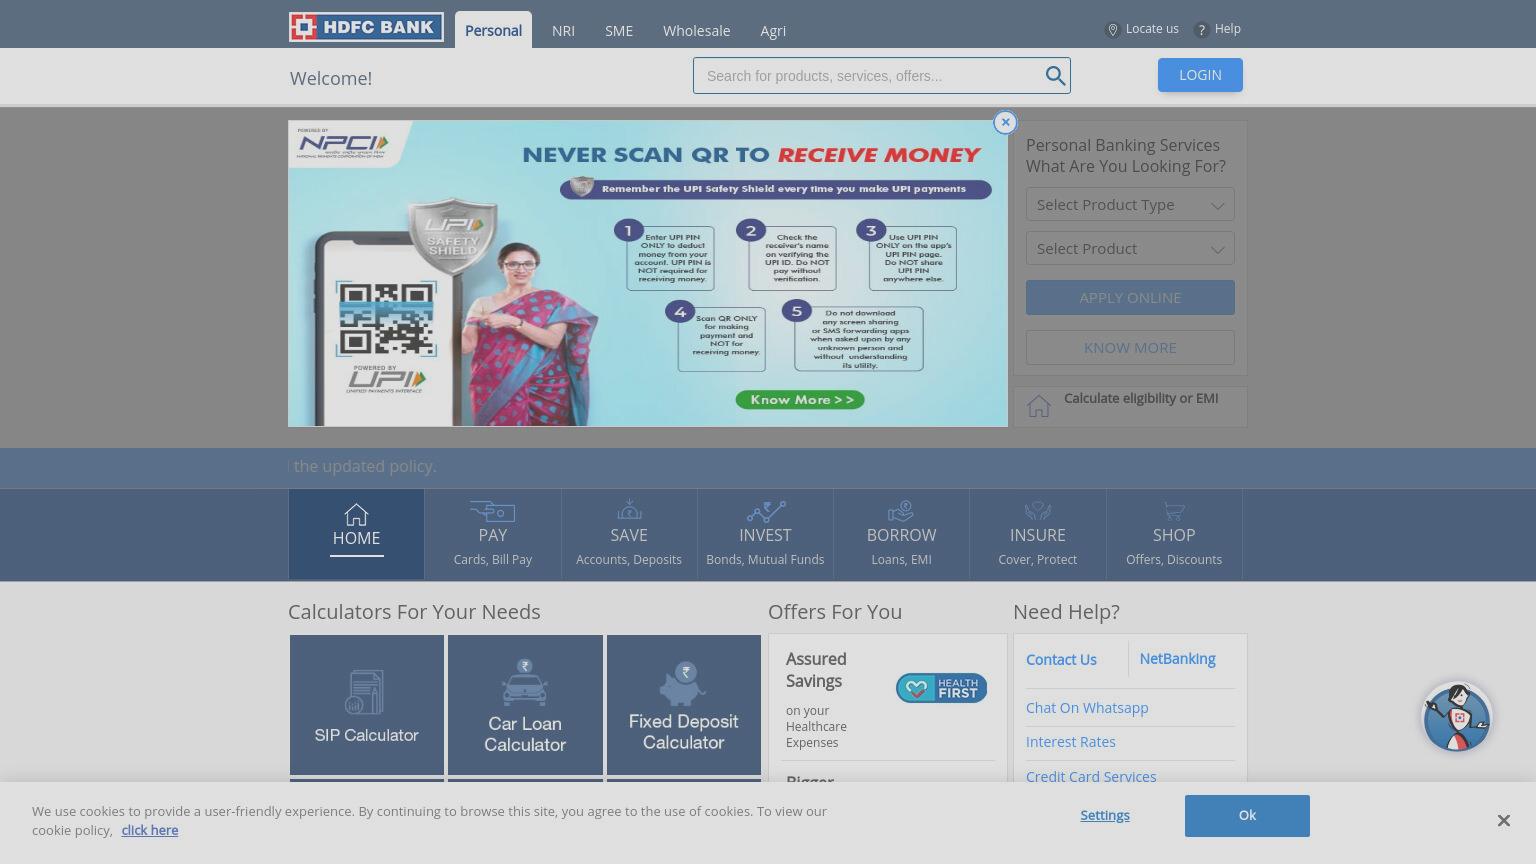The width and height of the screenshot is (1536, 864).
Task: Click the house icon beside Calculate eligibility
Action: 1039,406
